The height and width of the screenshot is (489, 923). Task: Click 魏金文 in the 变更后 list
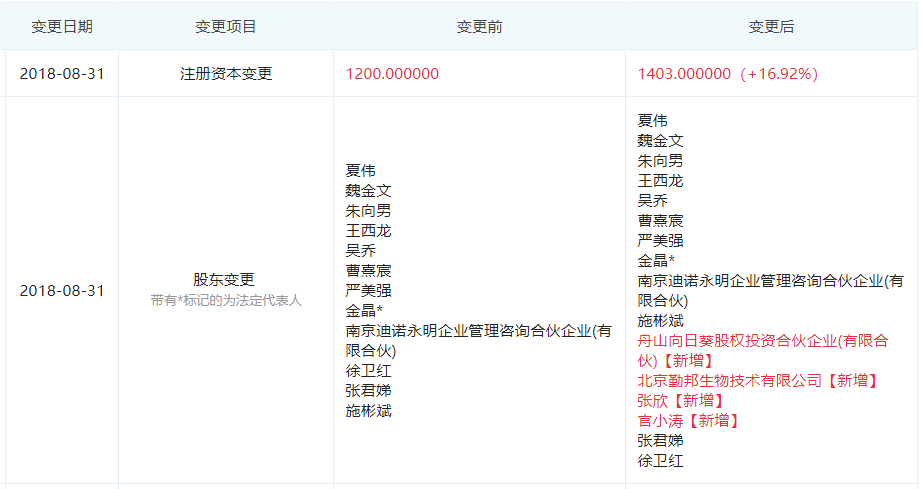pyautogui.click(x=660, y=141)
